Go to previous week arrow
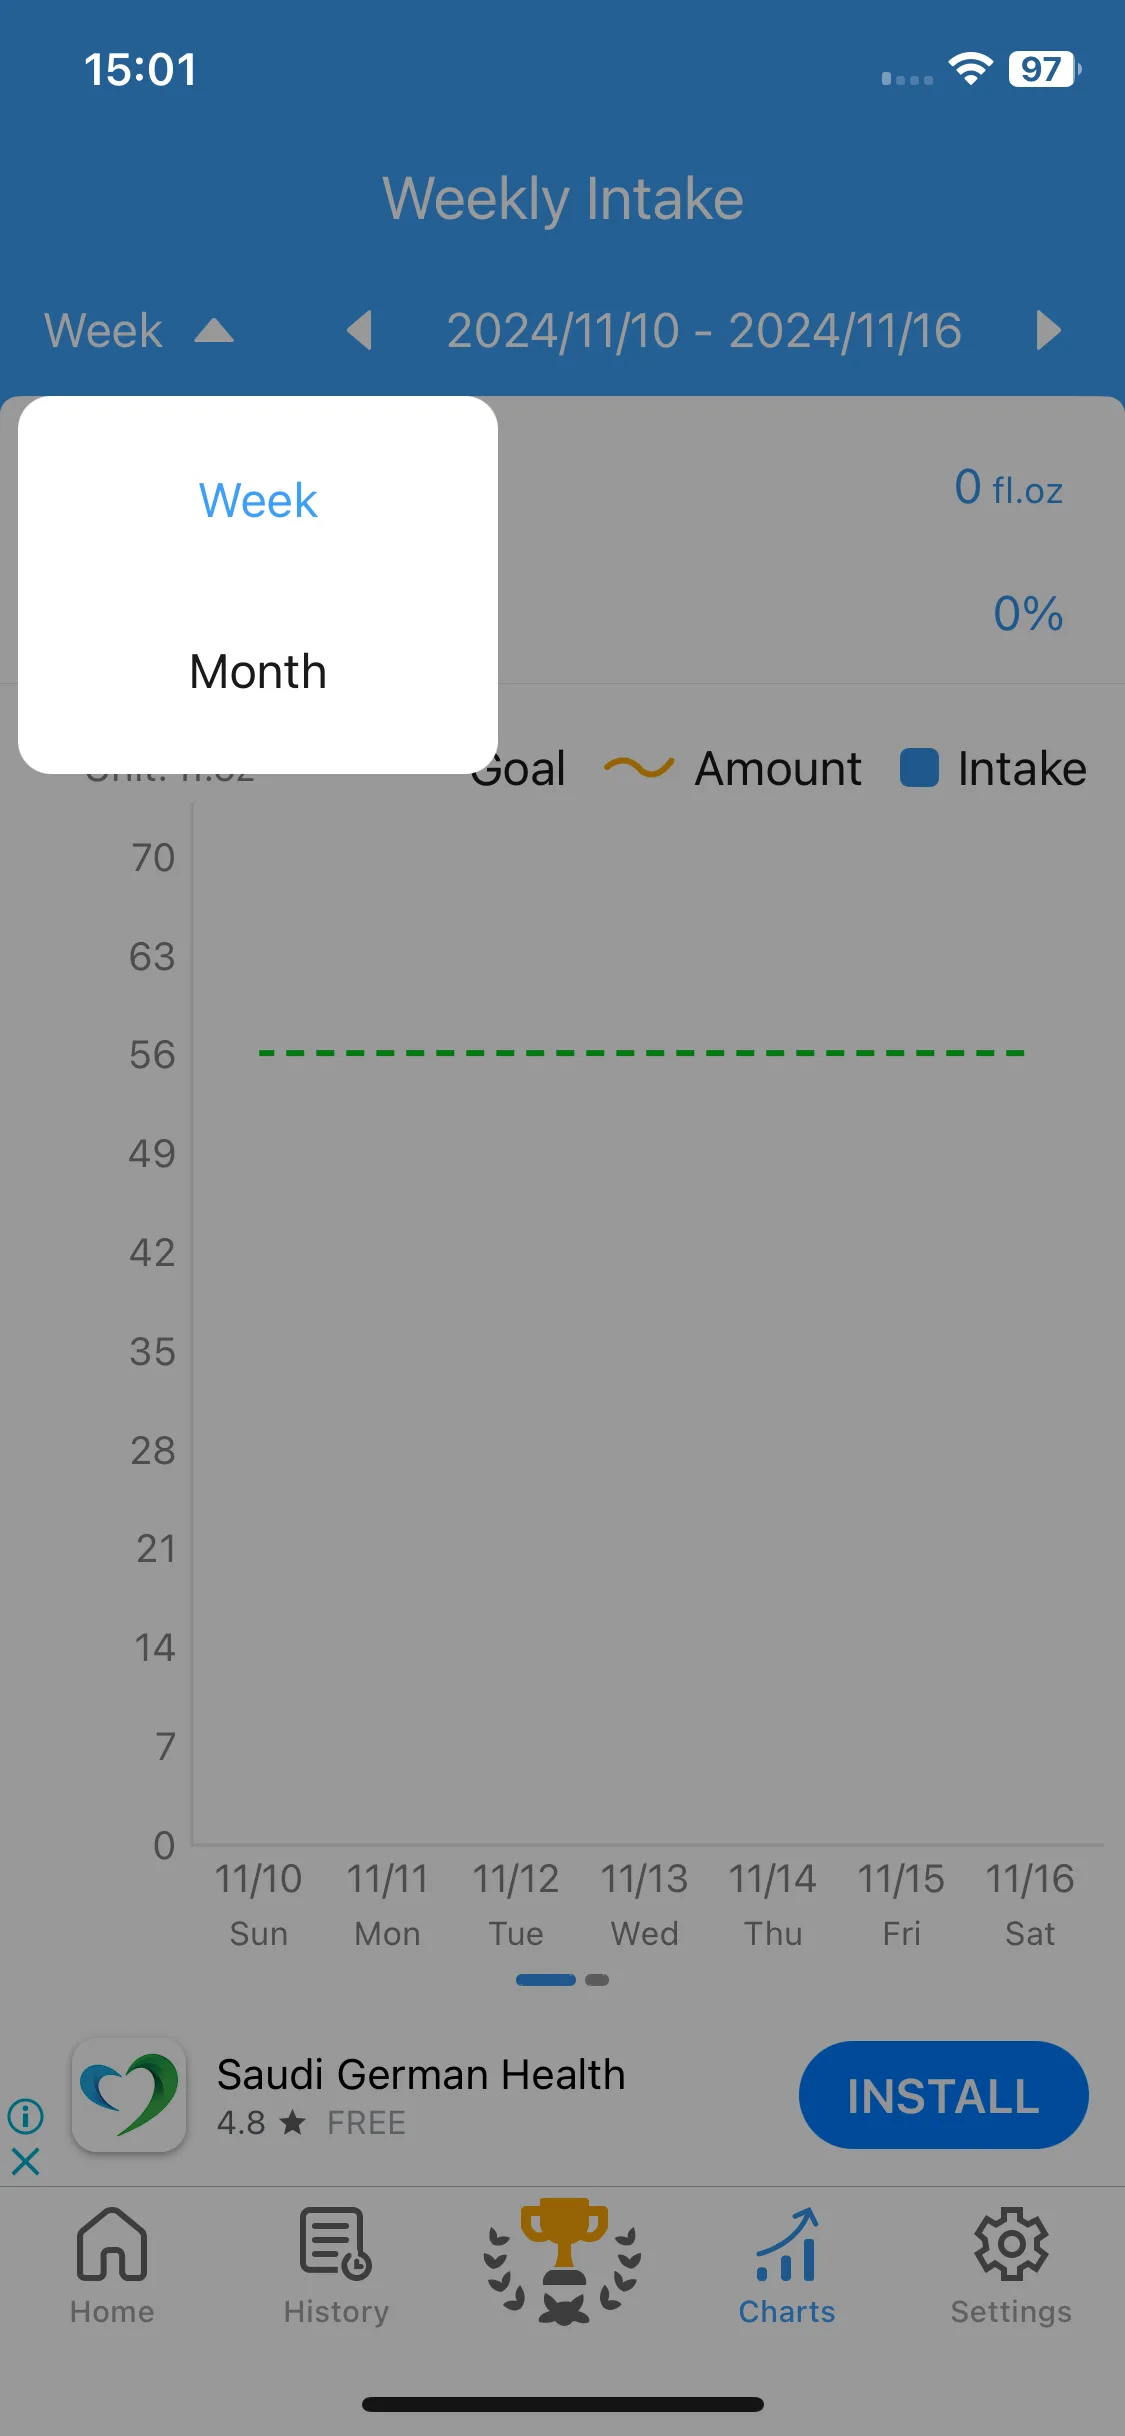 tap(359, 330)
